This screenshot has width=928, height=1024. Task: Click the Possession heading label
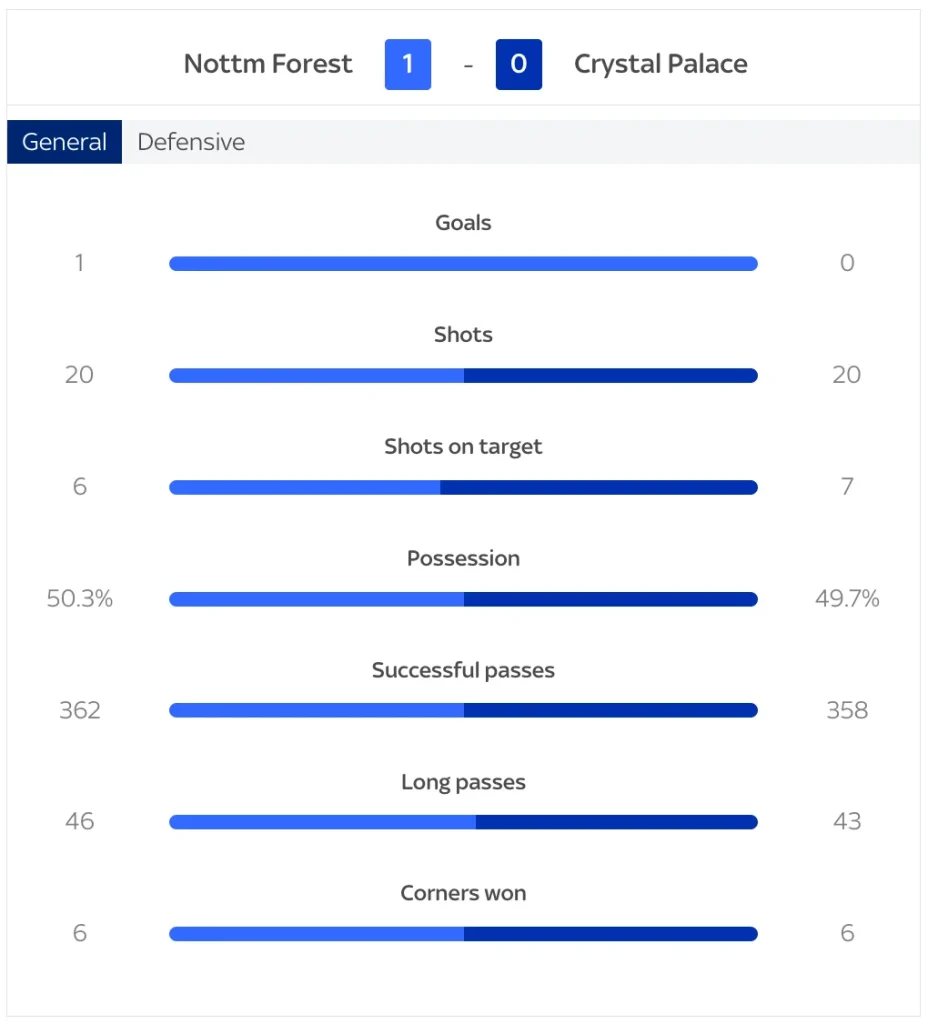tap(463, 558)
